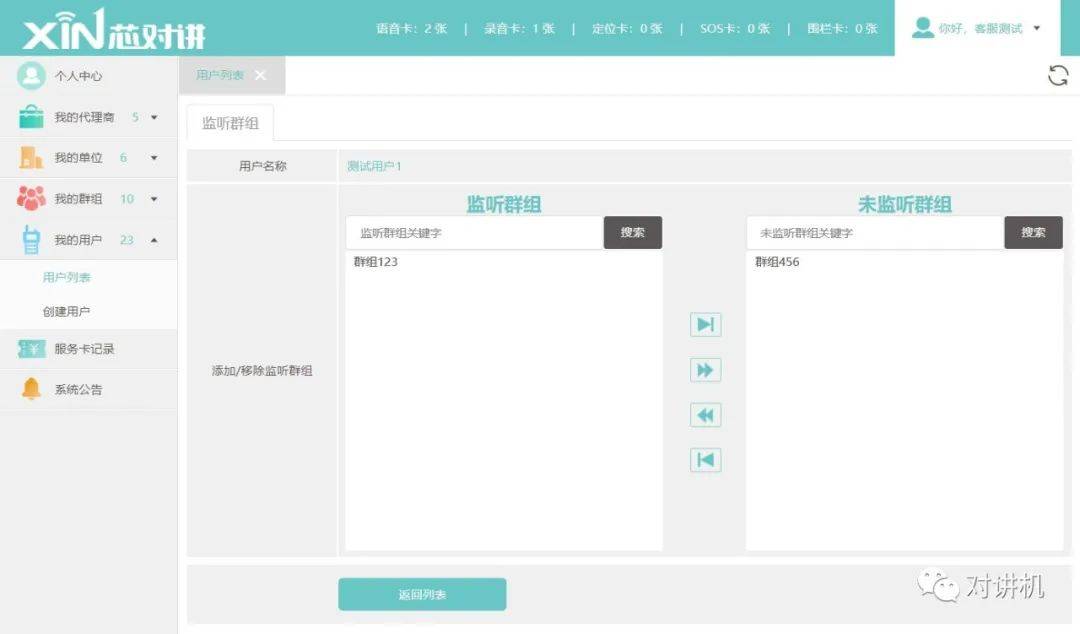Expand the 我的单位 menu
1080x634 pixels.
point(88,158)
